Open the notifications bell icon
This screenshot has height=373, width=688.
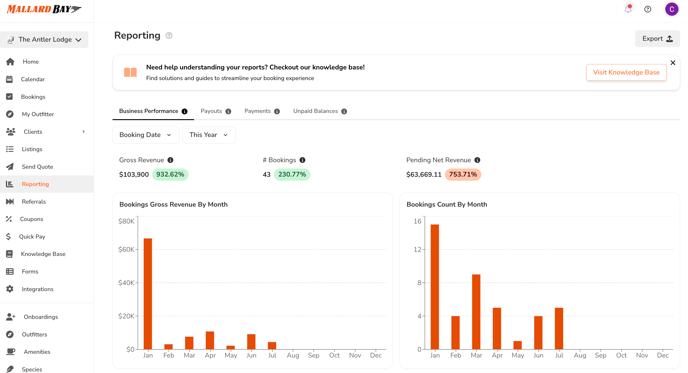[628, 9]
